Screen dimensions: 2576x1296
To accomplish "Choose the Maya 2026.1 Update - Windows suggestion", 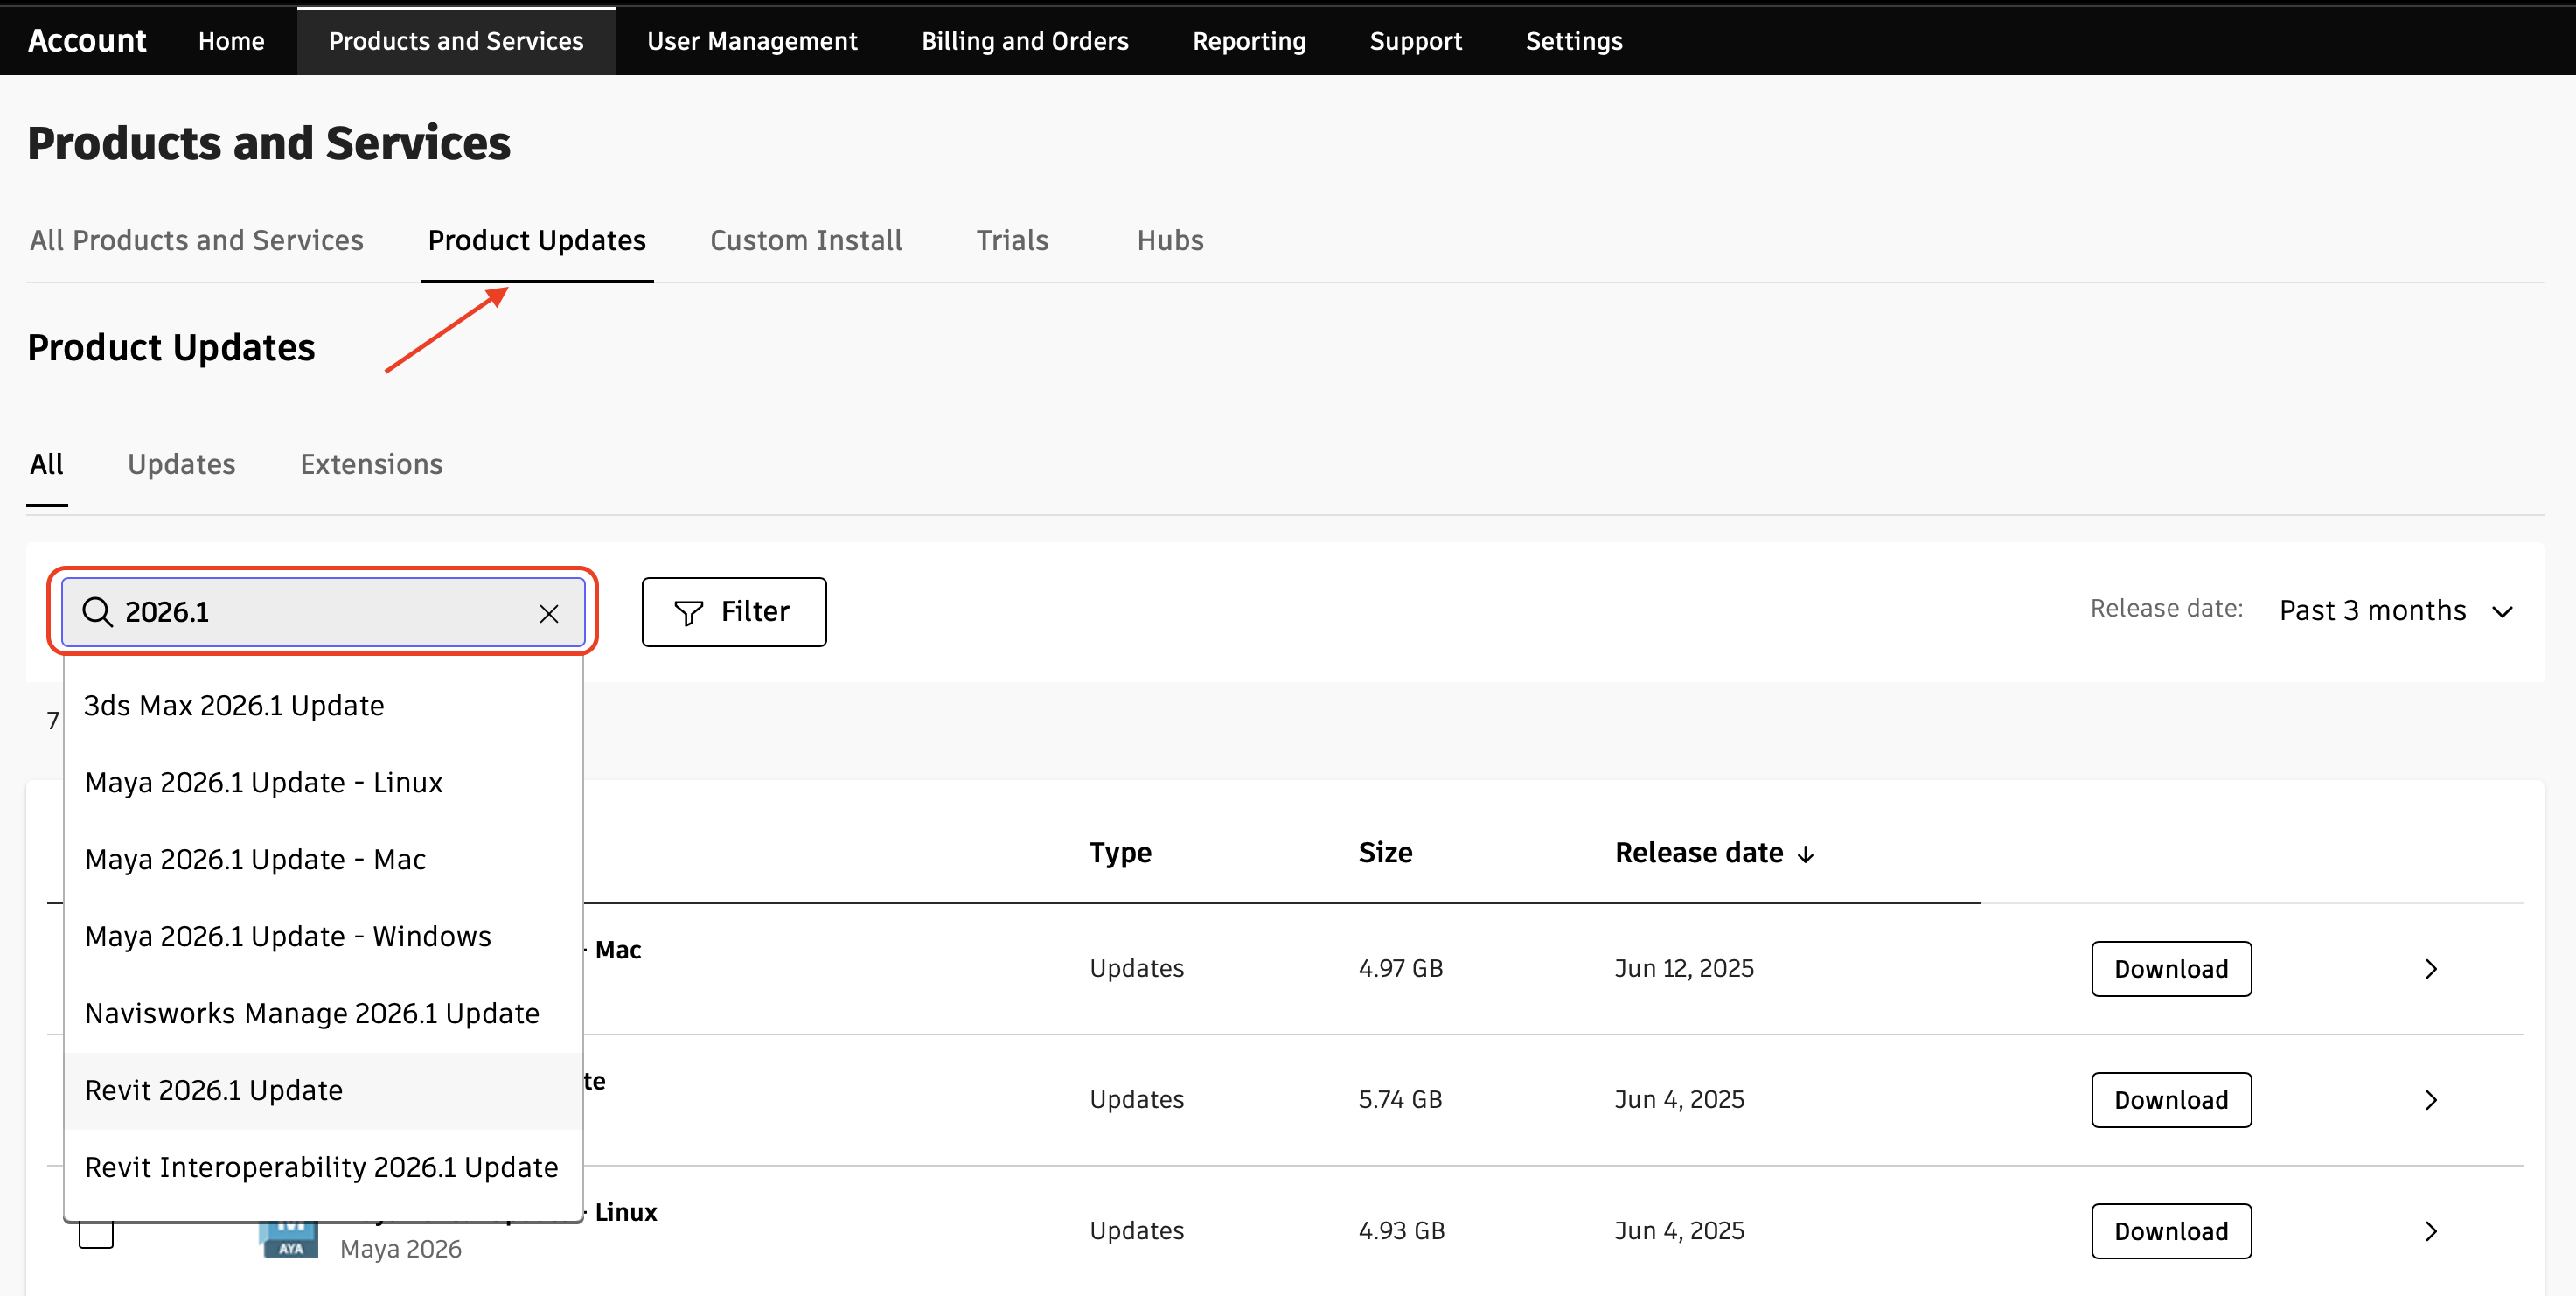I will pyautogui.click(x=323, y=936).
